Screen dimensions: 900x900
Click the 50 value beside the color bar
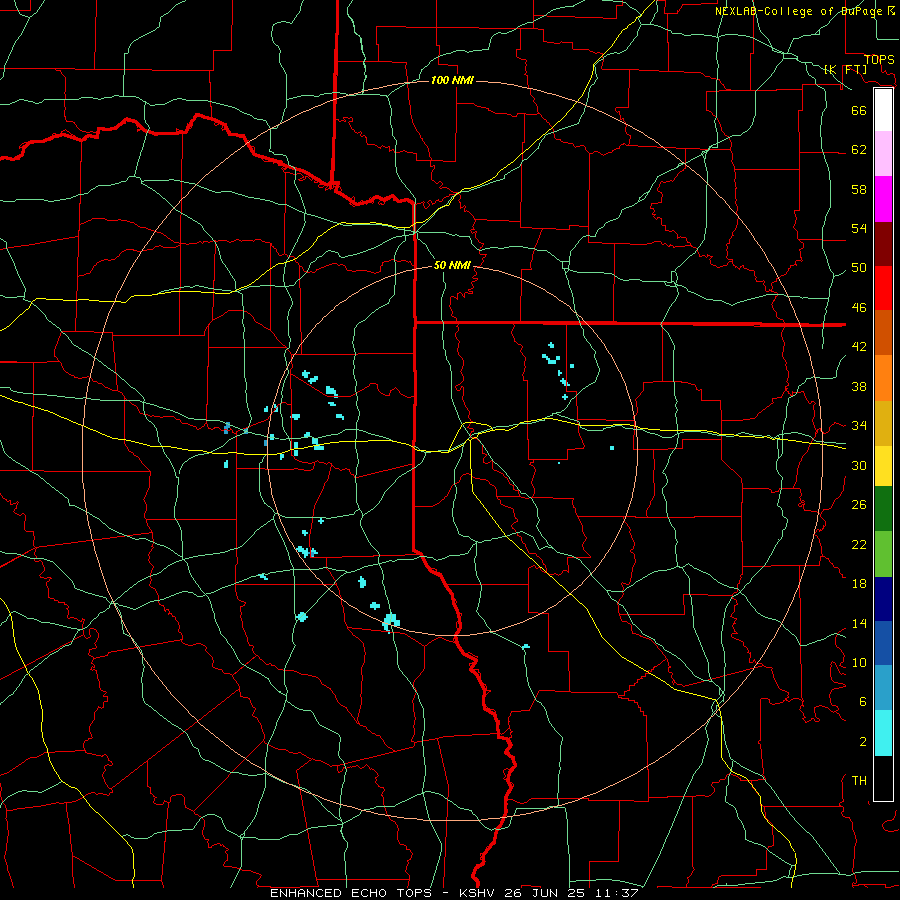pos(859,268)
